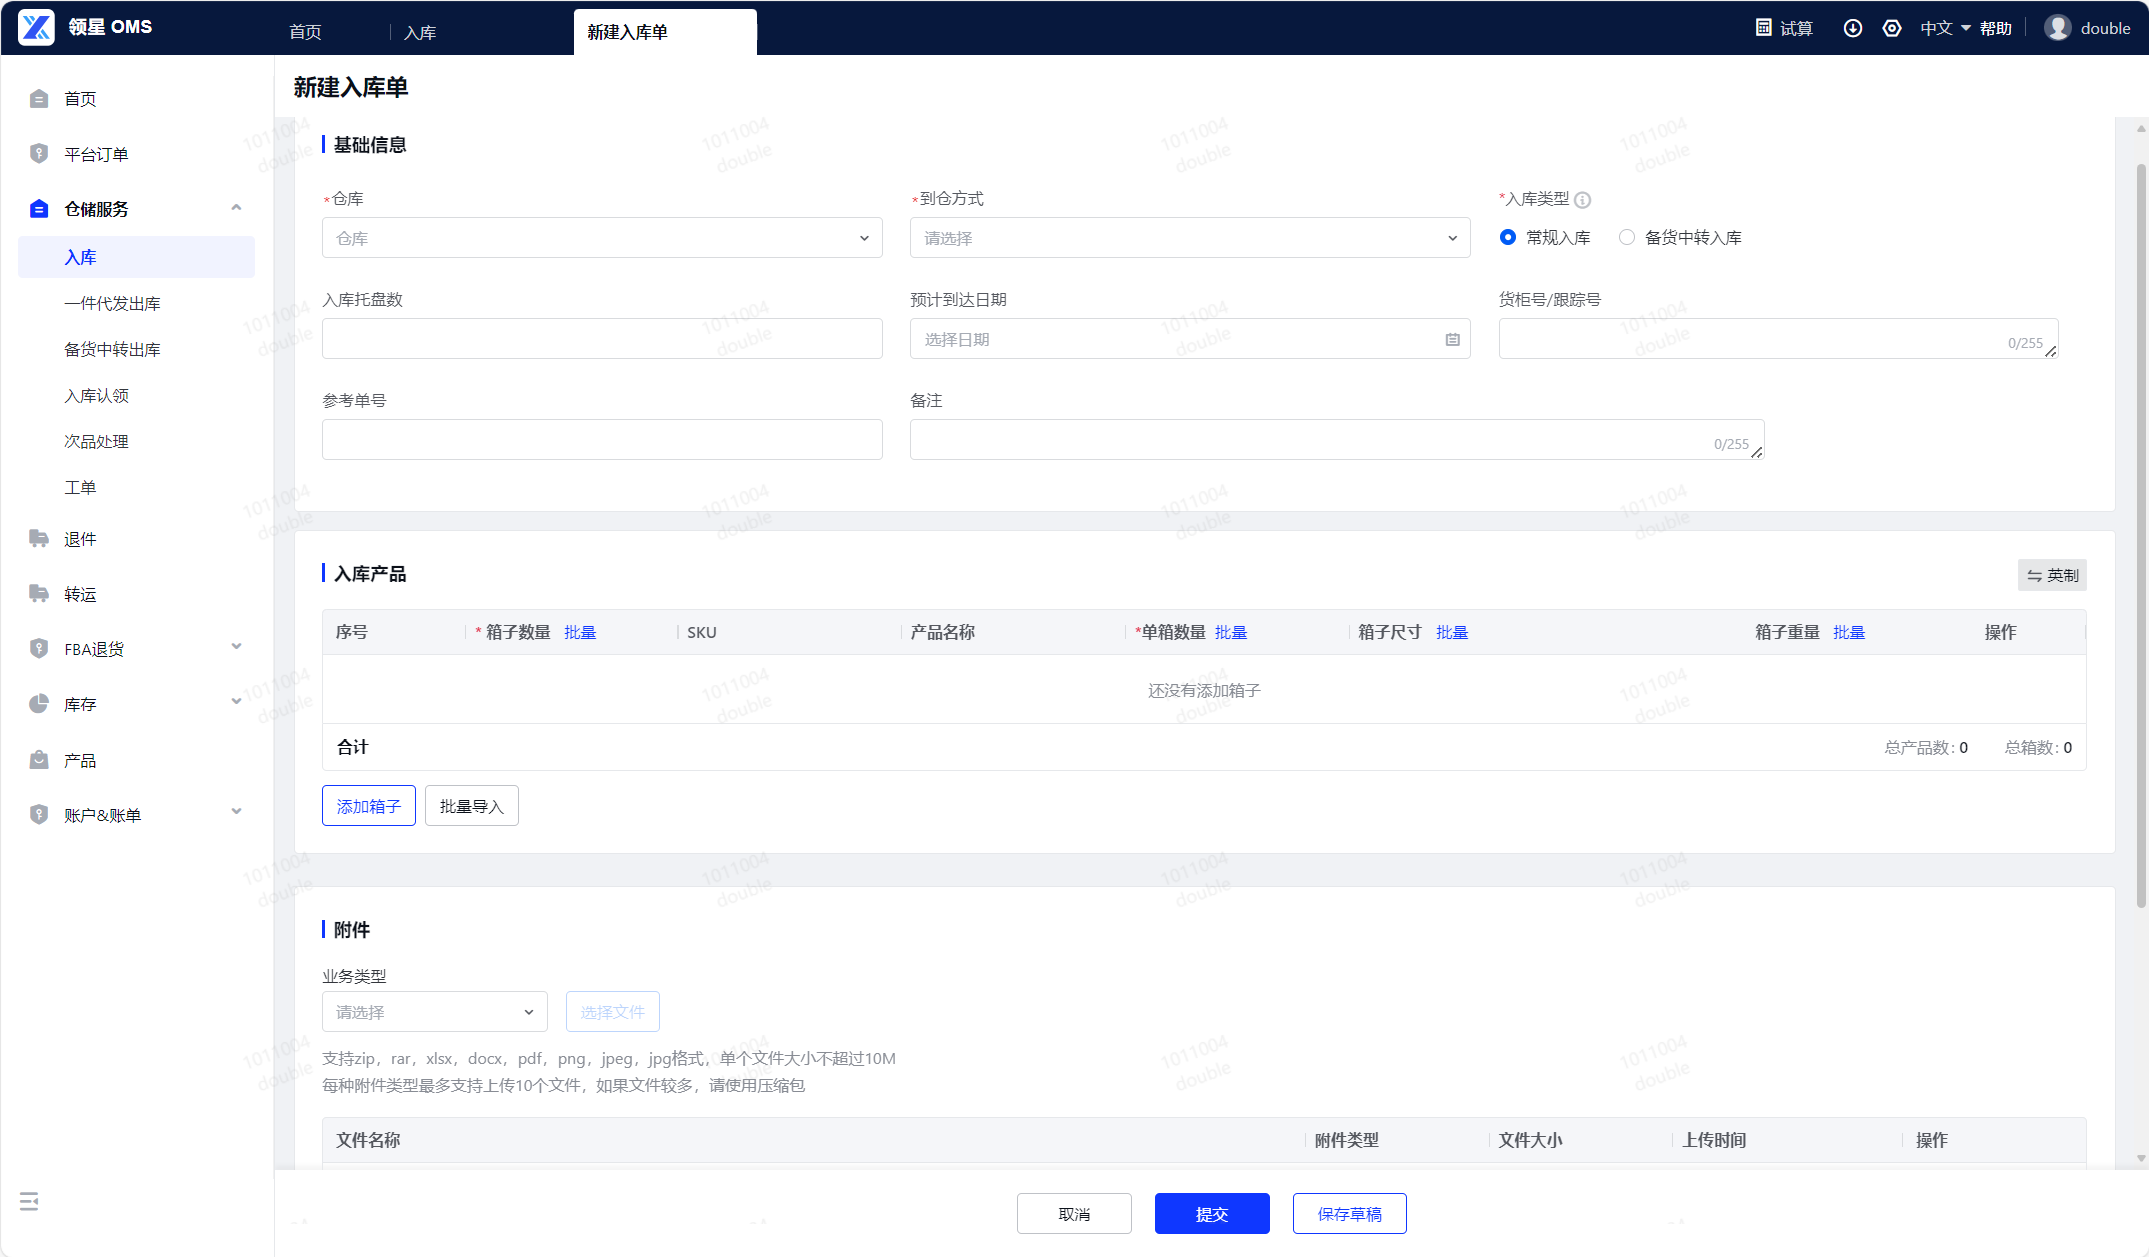The image size is (2149, 1257).
Task: Expand the 库存 sidebar group
Action: (x=237, y=702)
